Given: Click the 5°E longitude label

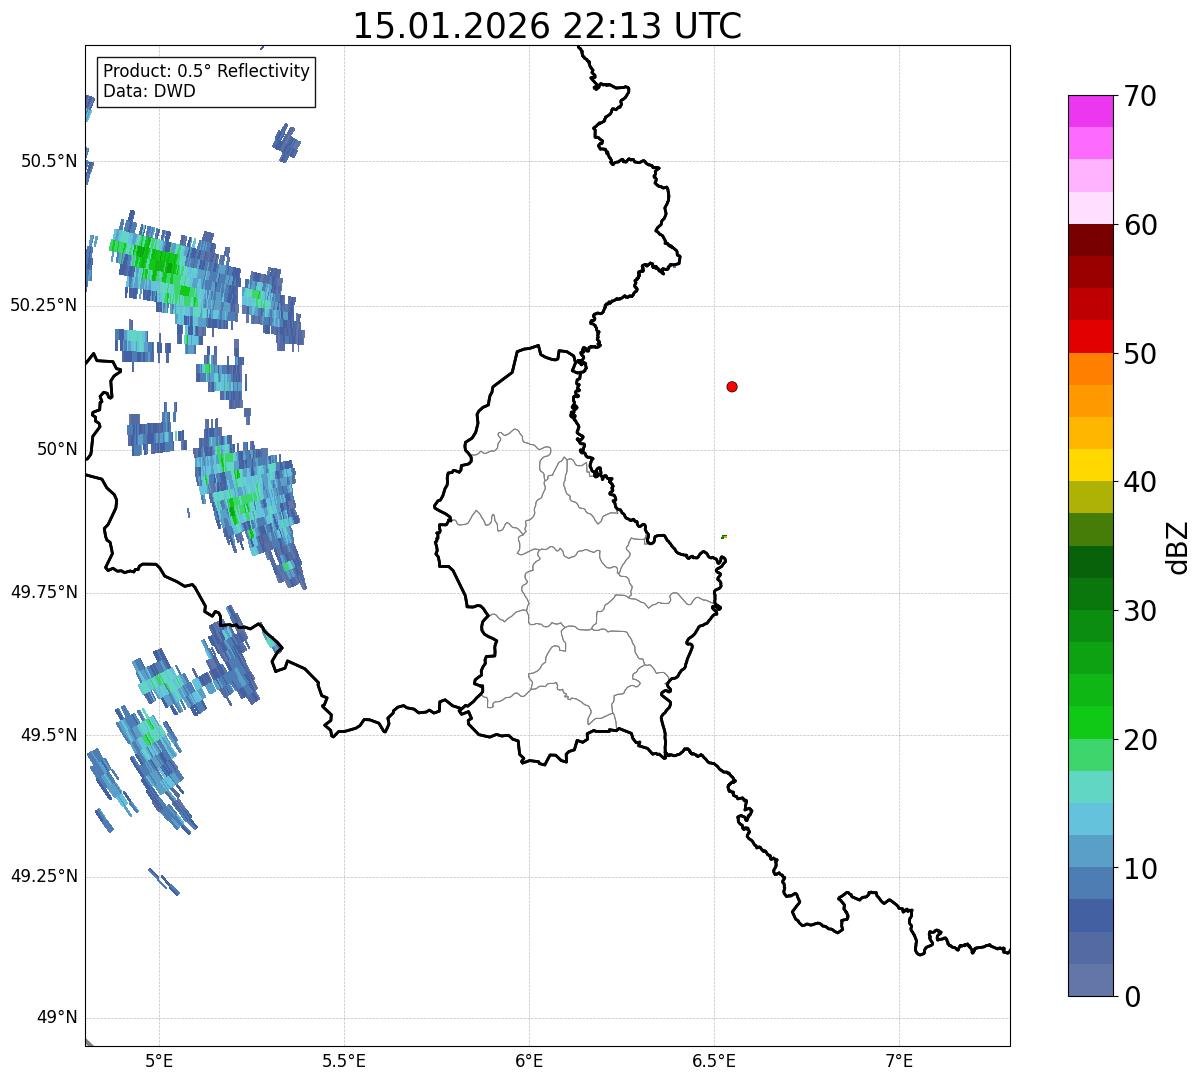Looking at the screenshot, I should click(159, 1060).
